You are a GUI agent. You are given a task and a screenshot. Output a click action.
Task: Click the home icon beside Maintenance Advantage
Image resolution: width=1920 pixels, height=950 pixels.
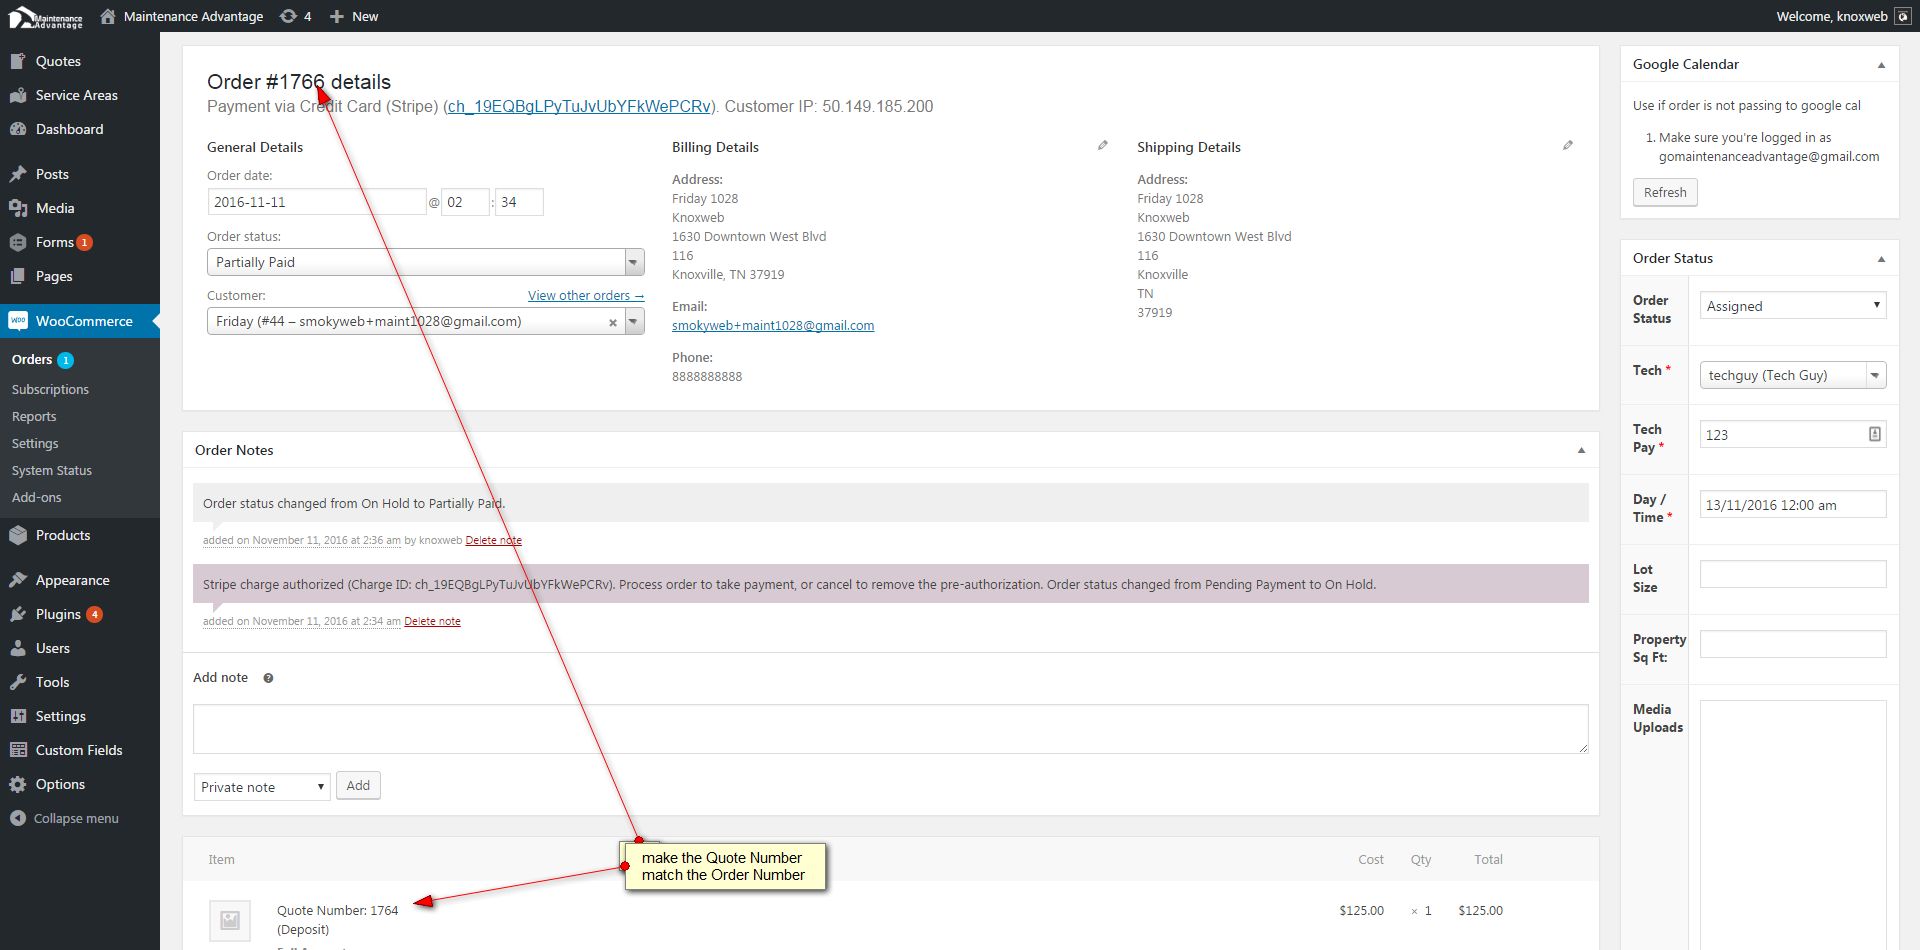(x=108, y=16)
